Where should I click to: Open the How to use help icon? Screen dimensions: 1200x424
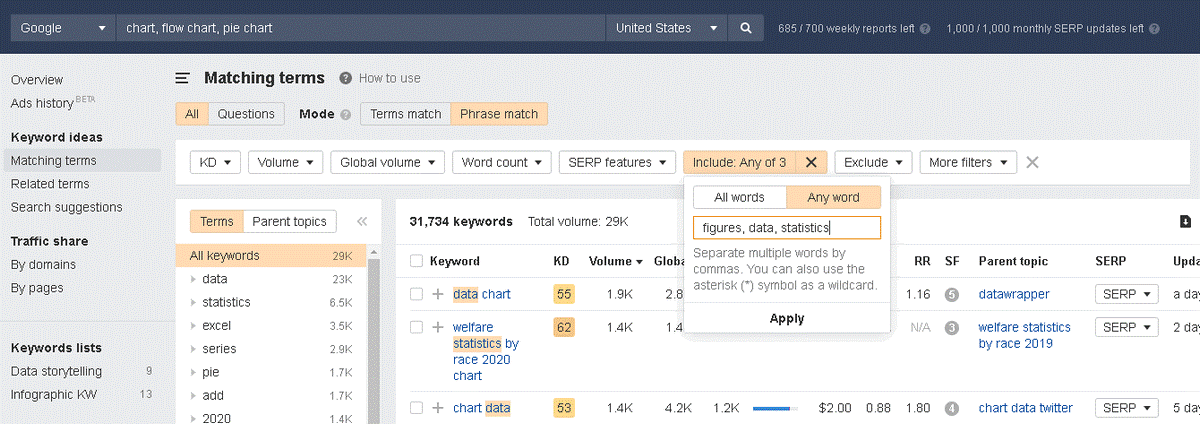pyautogui.click(x=345, y=78)
